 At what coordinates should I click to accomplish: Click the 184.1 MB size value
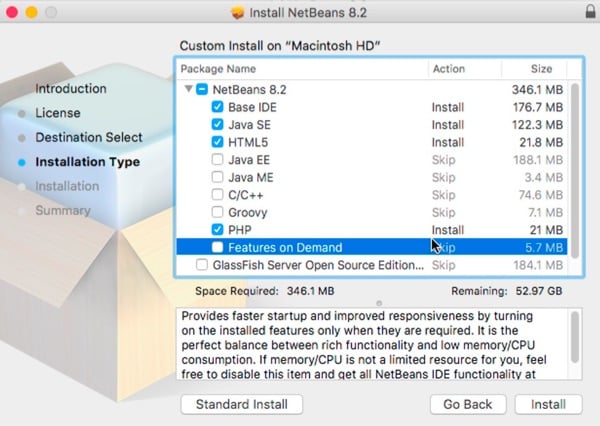[538, 265]
